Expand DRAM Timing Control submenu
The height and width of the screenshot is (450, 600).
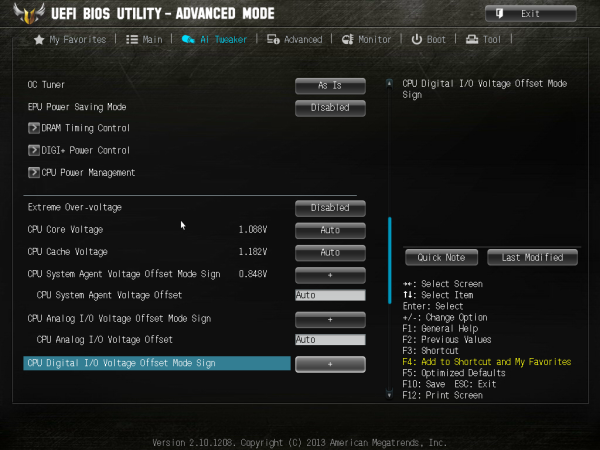[x=79, y=128]
